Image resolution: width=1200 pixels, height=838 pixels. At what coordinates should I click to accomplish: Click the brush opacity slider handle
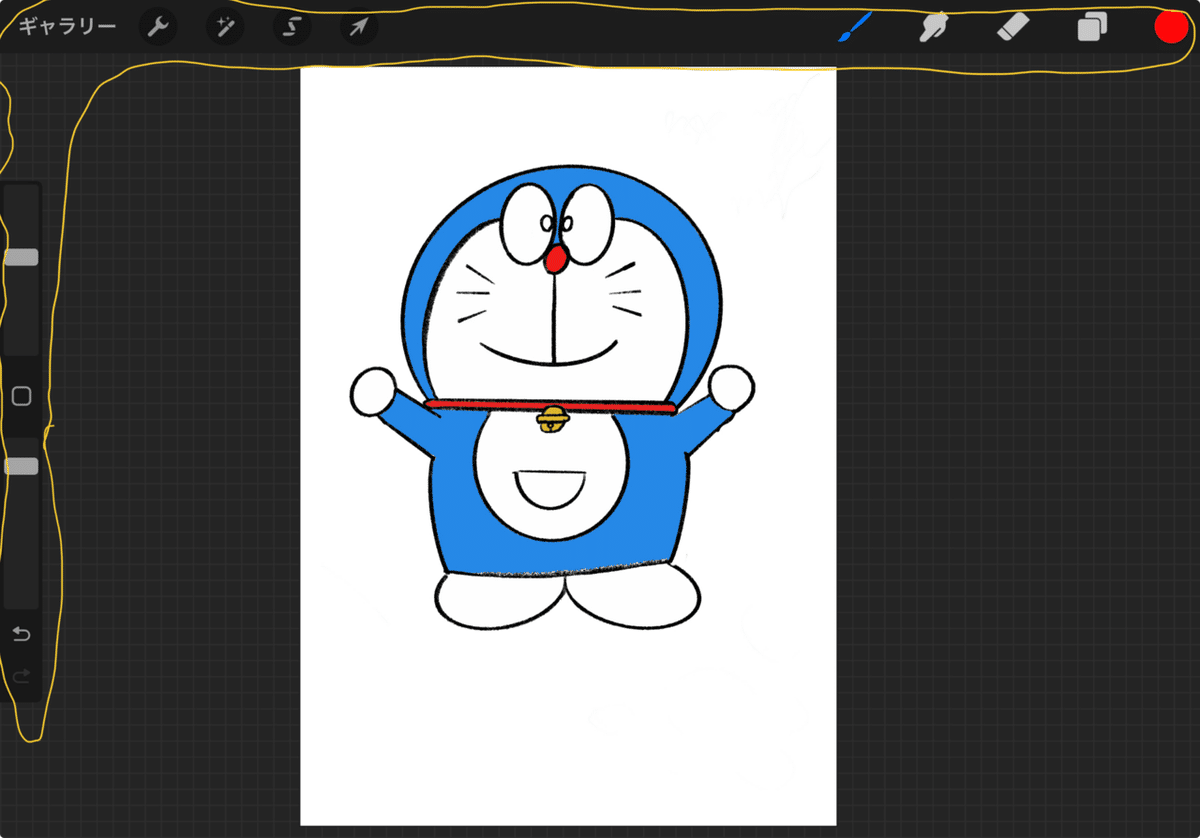click(21, 466)
